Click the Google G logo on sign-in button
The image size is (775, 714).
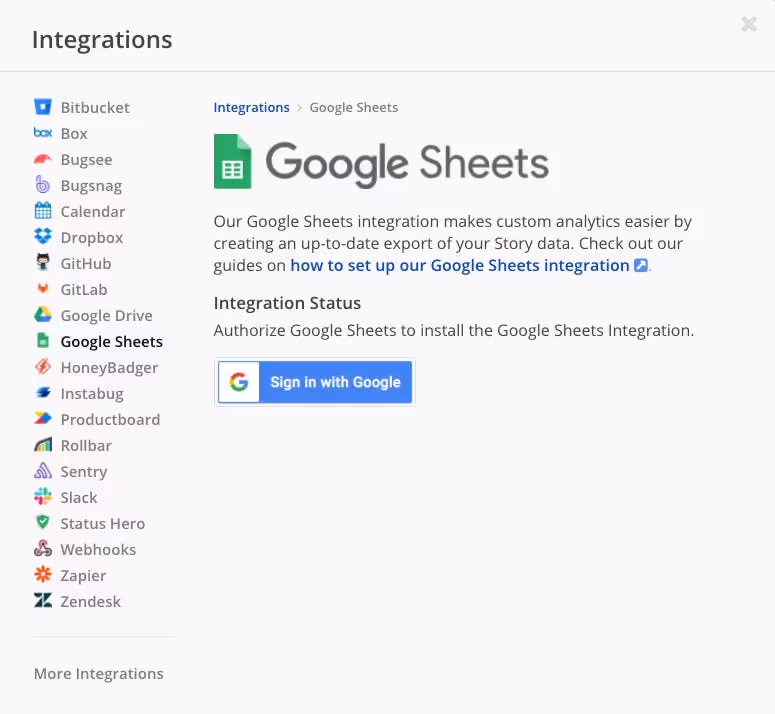coord(239,382)
